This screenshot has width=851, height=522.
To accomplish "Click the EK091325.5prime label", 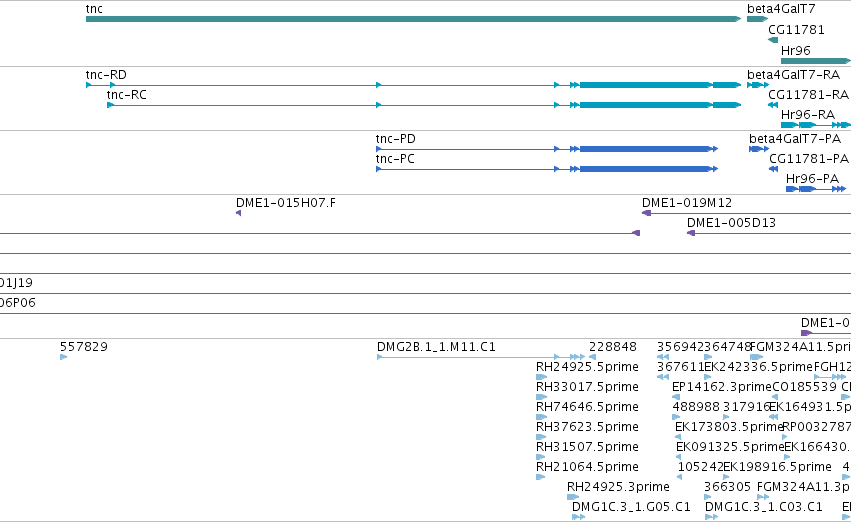I will click(x=730, y=447).
